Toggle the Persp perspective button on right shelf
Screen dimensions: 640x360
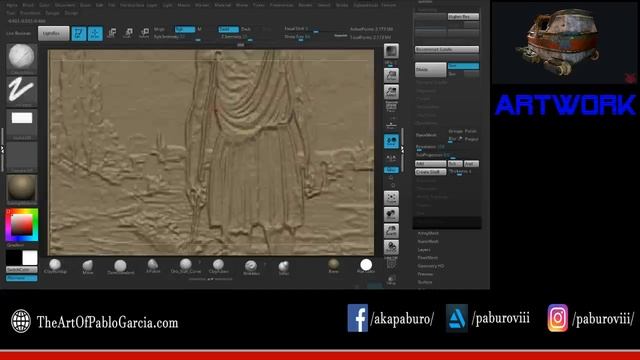tap(391, 108)
